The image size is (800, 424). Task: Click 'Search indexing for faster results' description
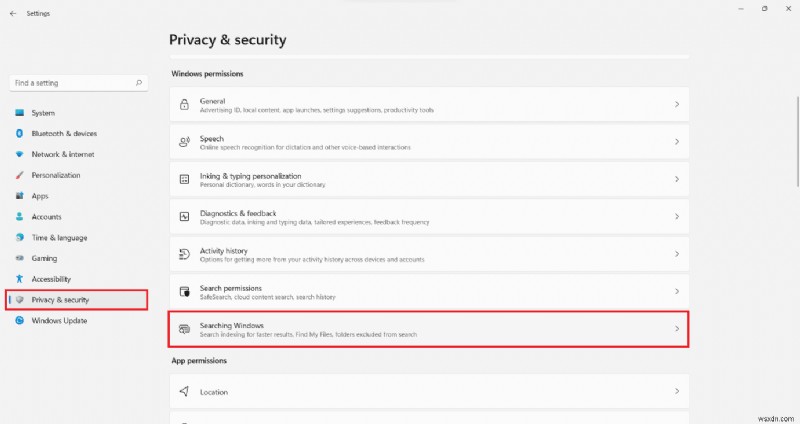click(308, 334)
